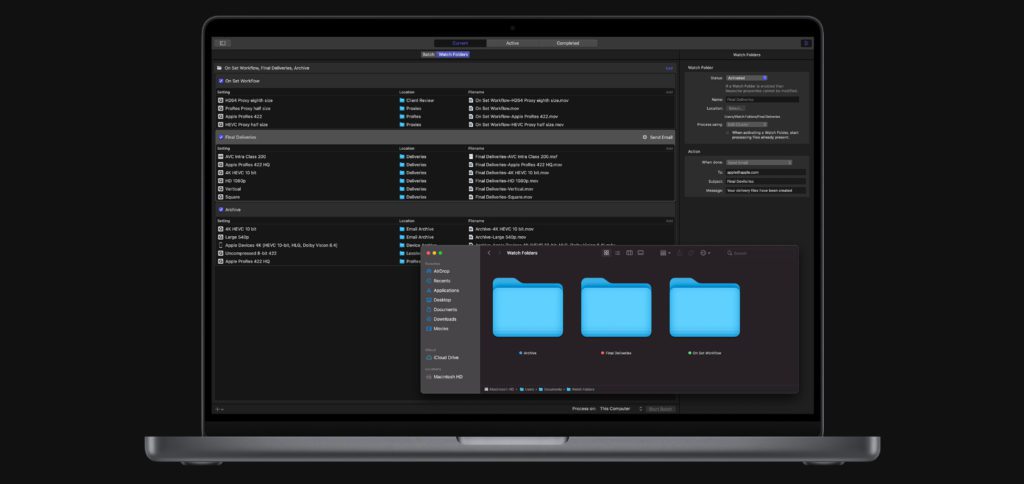
Task: Uncheck the On Set Workflow watch folder
Action: [221, 81]
